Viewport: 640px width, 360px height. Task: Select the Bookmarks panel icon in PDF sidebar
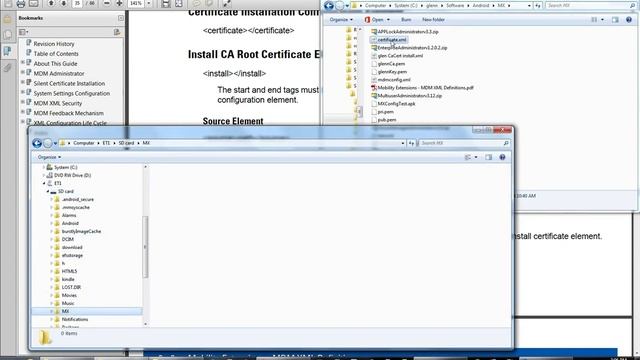(x=7, y=51)
